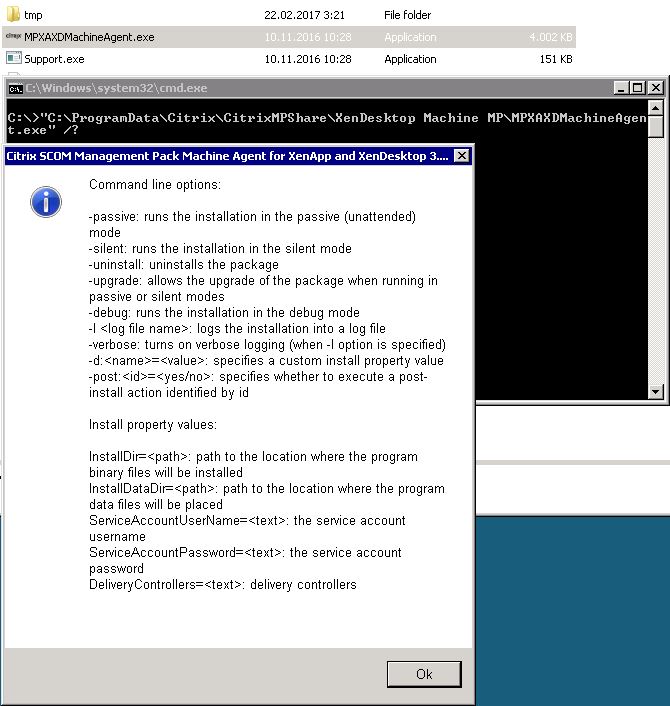Click the '-upgrade' option description line

point(263,289)
